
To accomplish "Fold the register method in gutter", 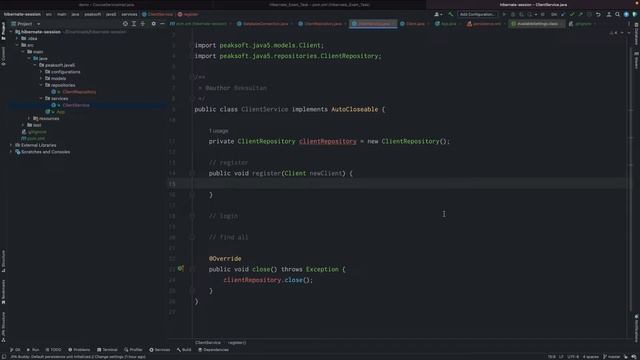I will (x=191, y=173).
